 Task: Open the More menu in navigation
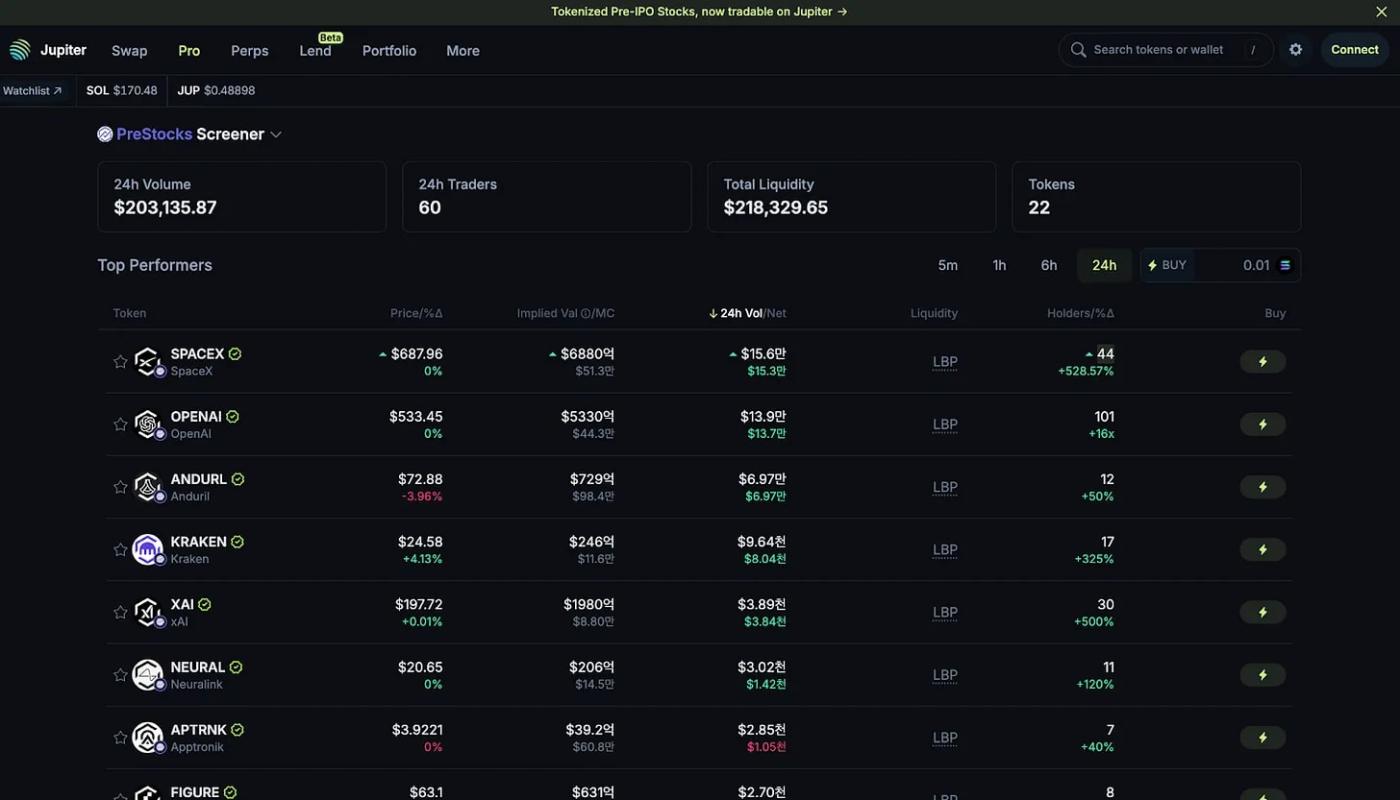click(463, 50)
